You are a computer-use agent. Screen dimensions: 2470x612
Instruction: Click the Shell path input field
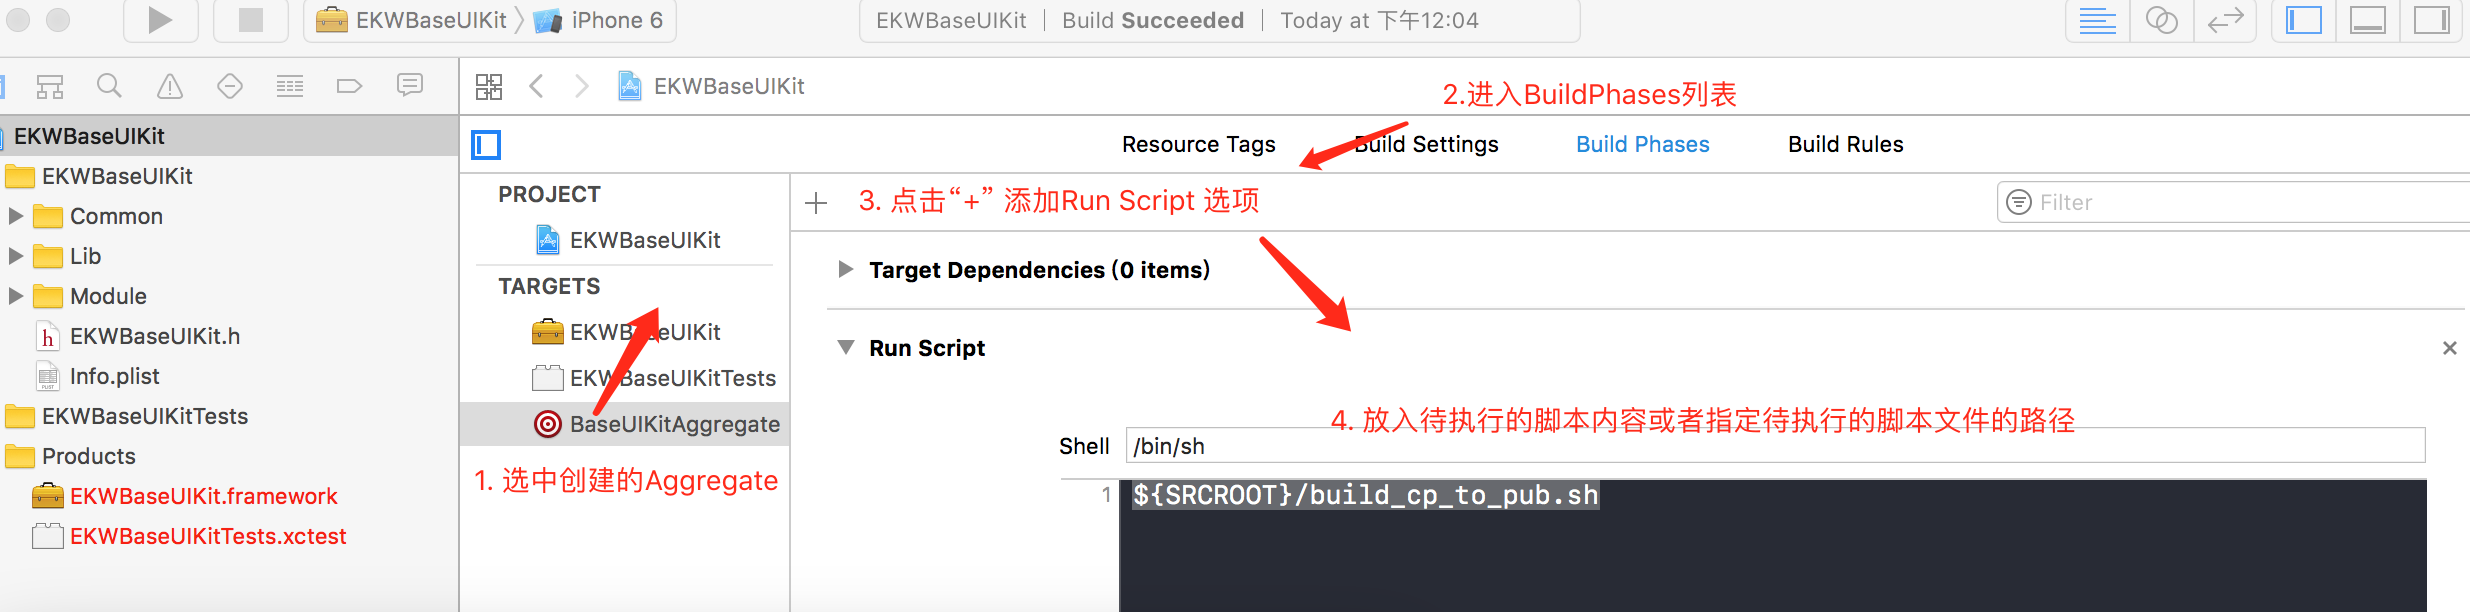(x=1775, y=446)
